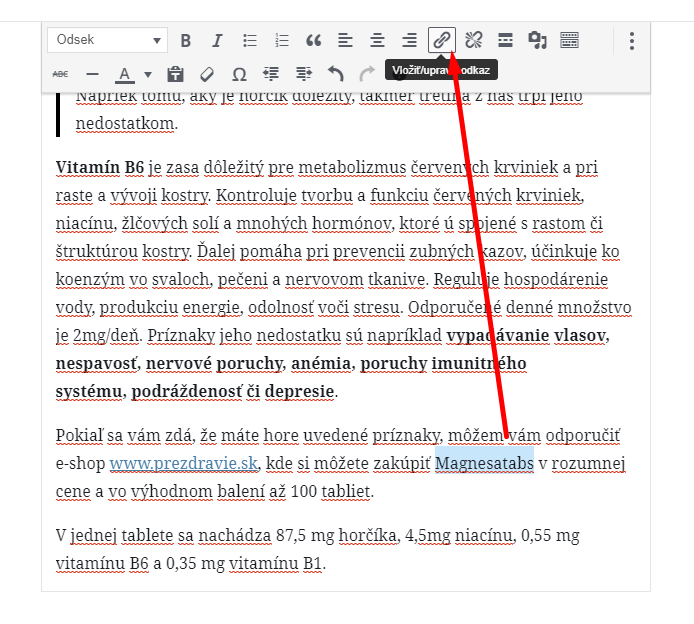This screenshot has width=694, height=624.
Task: Apply strikethrough formatting
Action: [x=60, y=74]
